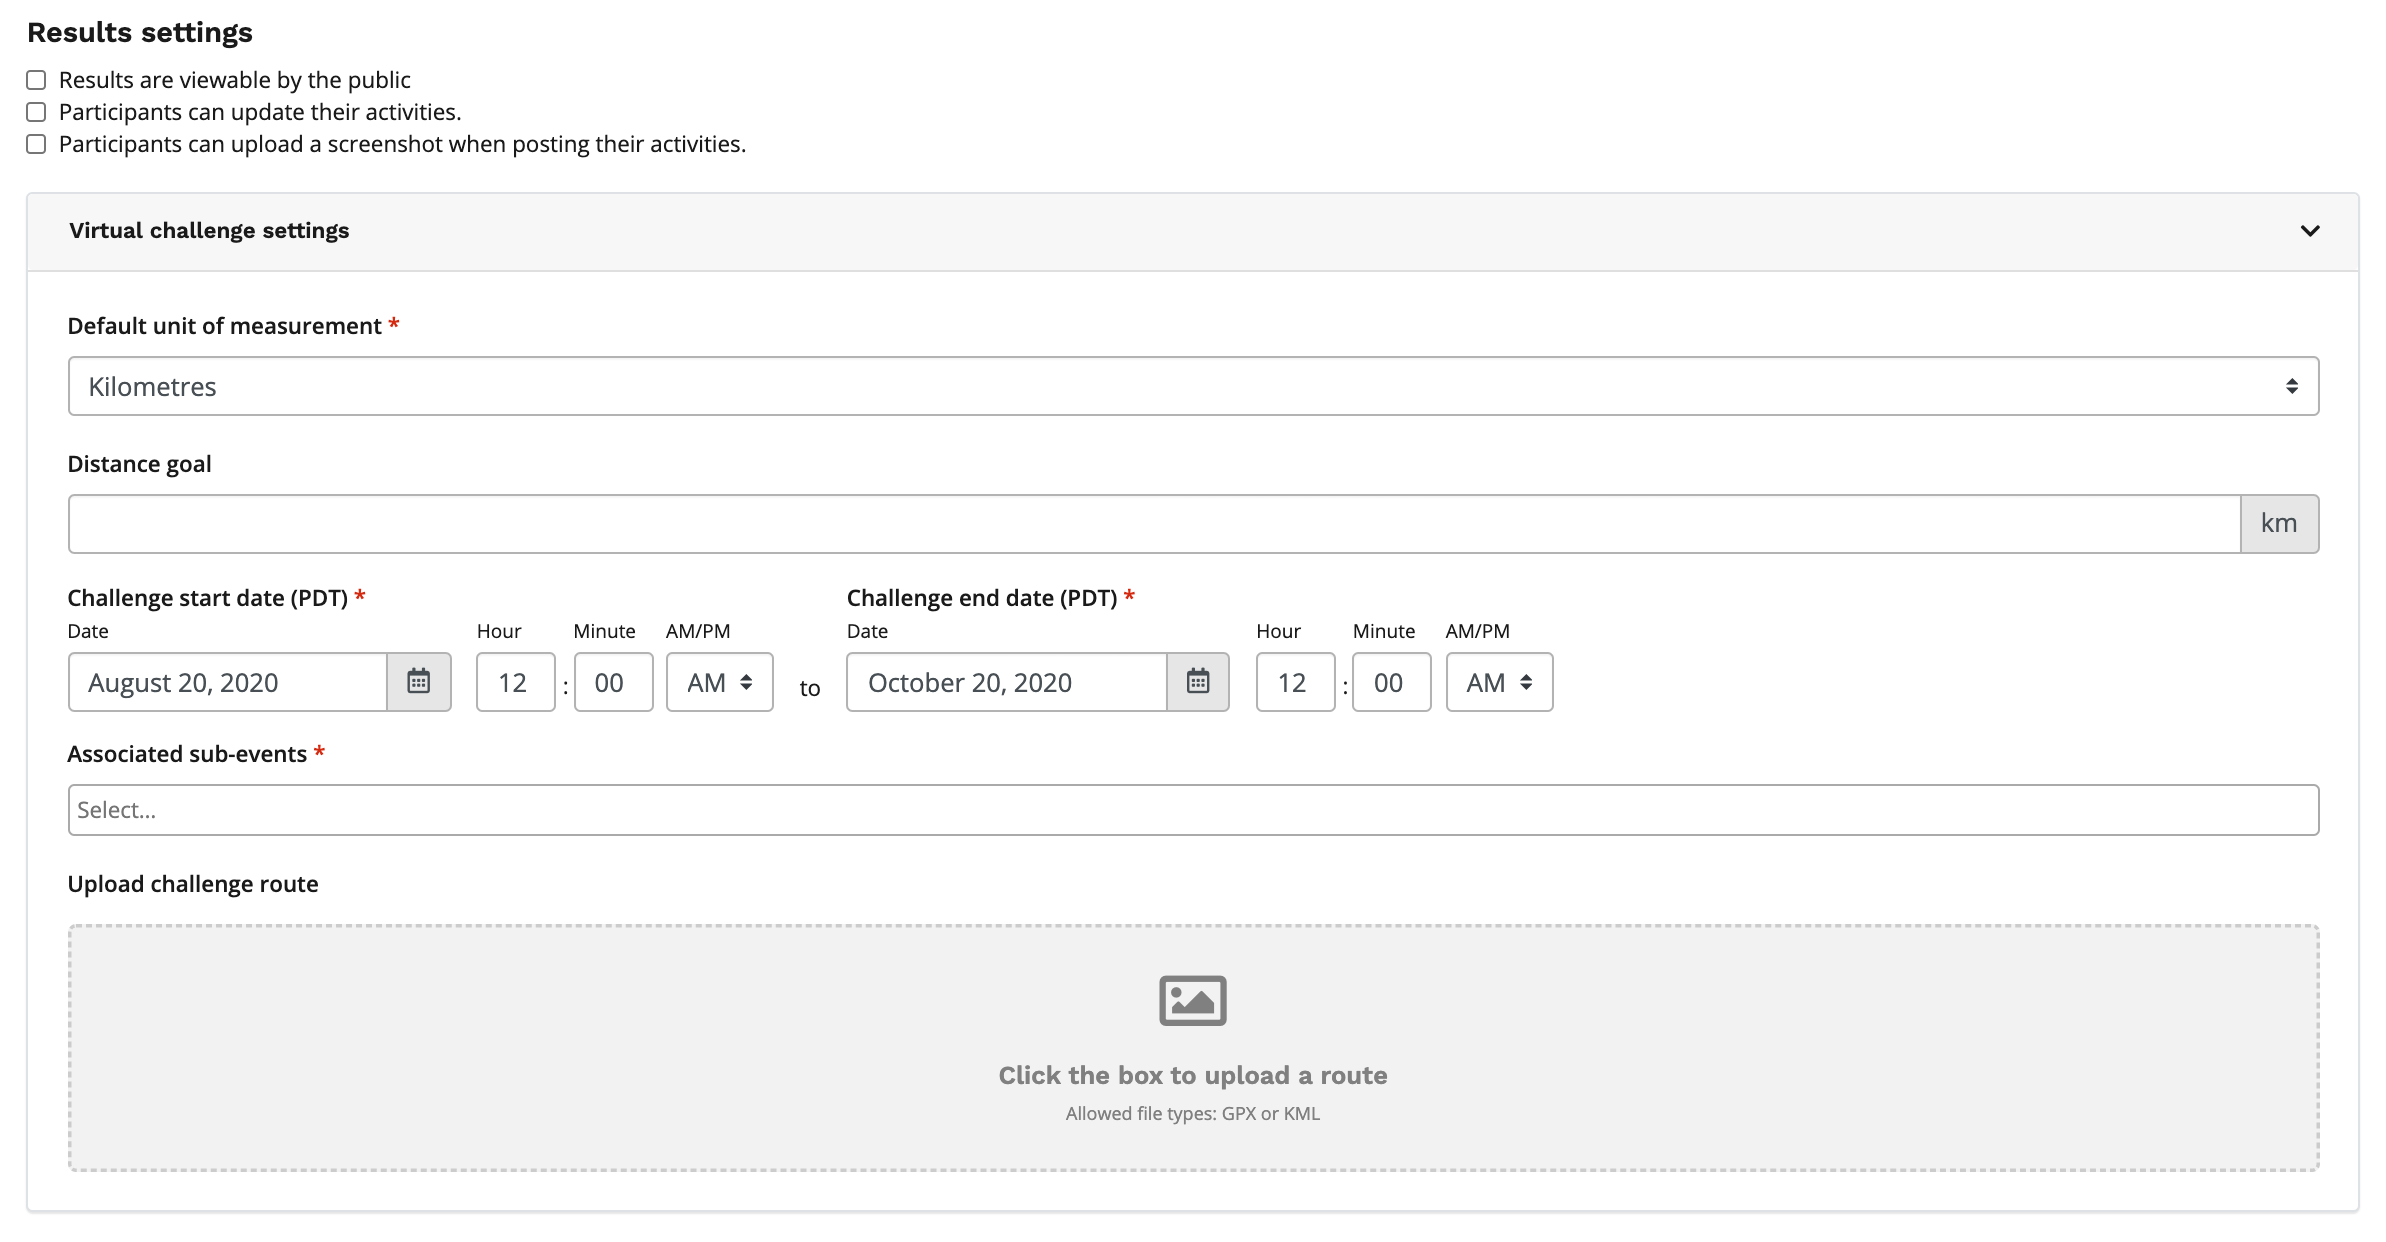Click the image icon in upload box
The width and height of the screenshot is (2386, 1242).
pyautogui.click(x=1192, y=1000)
